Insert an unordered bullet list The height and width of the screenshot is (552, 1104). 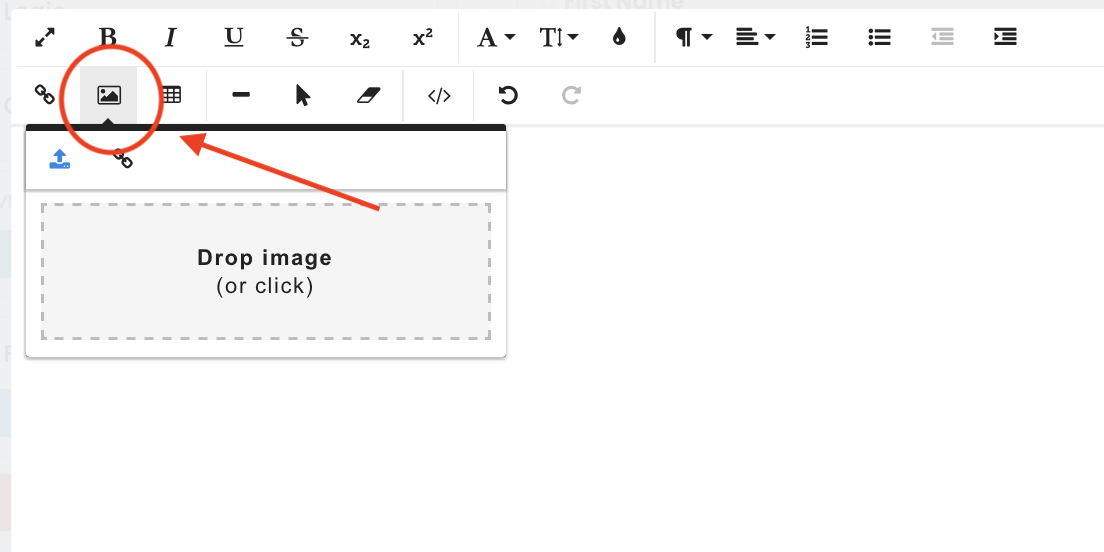(879, 38)
